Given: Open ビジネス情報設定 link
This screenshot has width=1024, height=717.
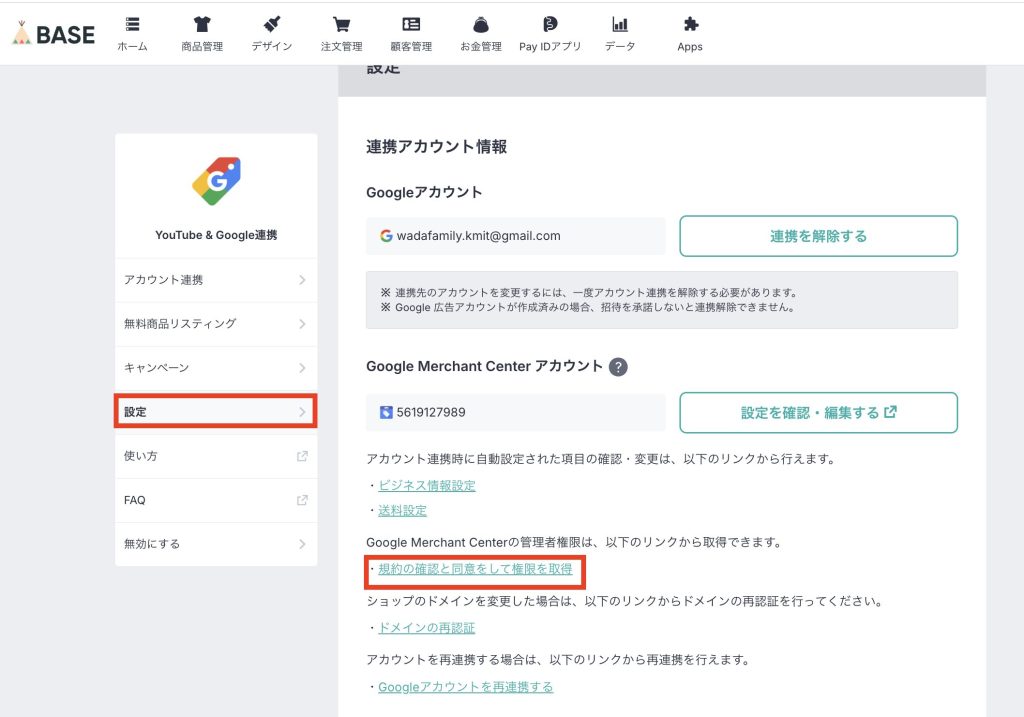Looking at the screenshot, I should click(427, 485).
